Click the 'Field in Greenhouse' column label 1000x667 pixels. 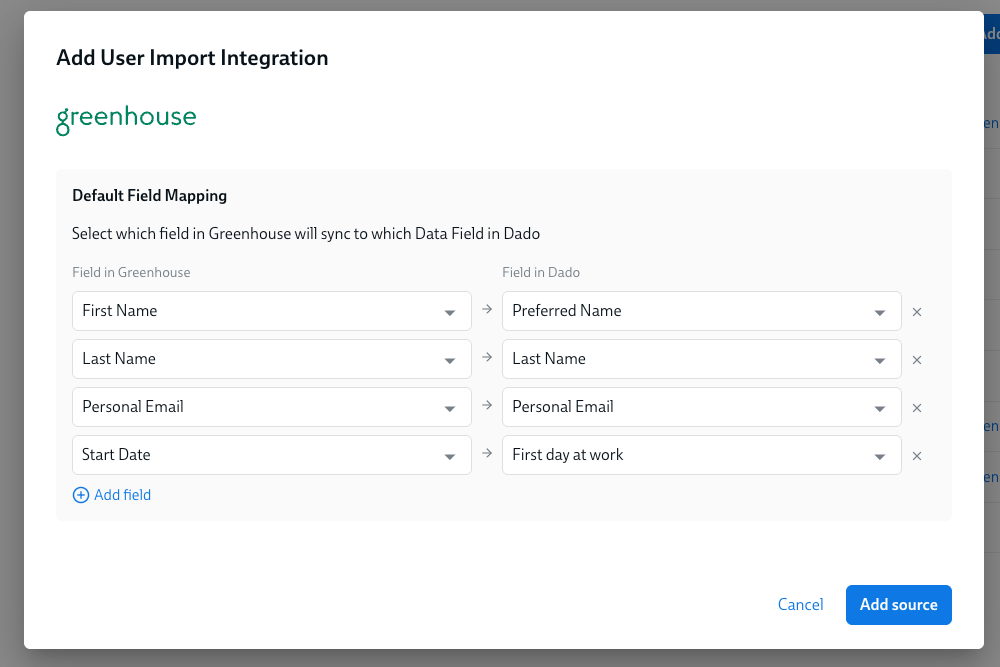click(x=131, y=272)
